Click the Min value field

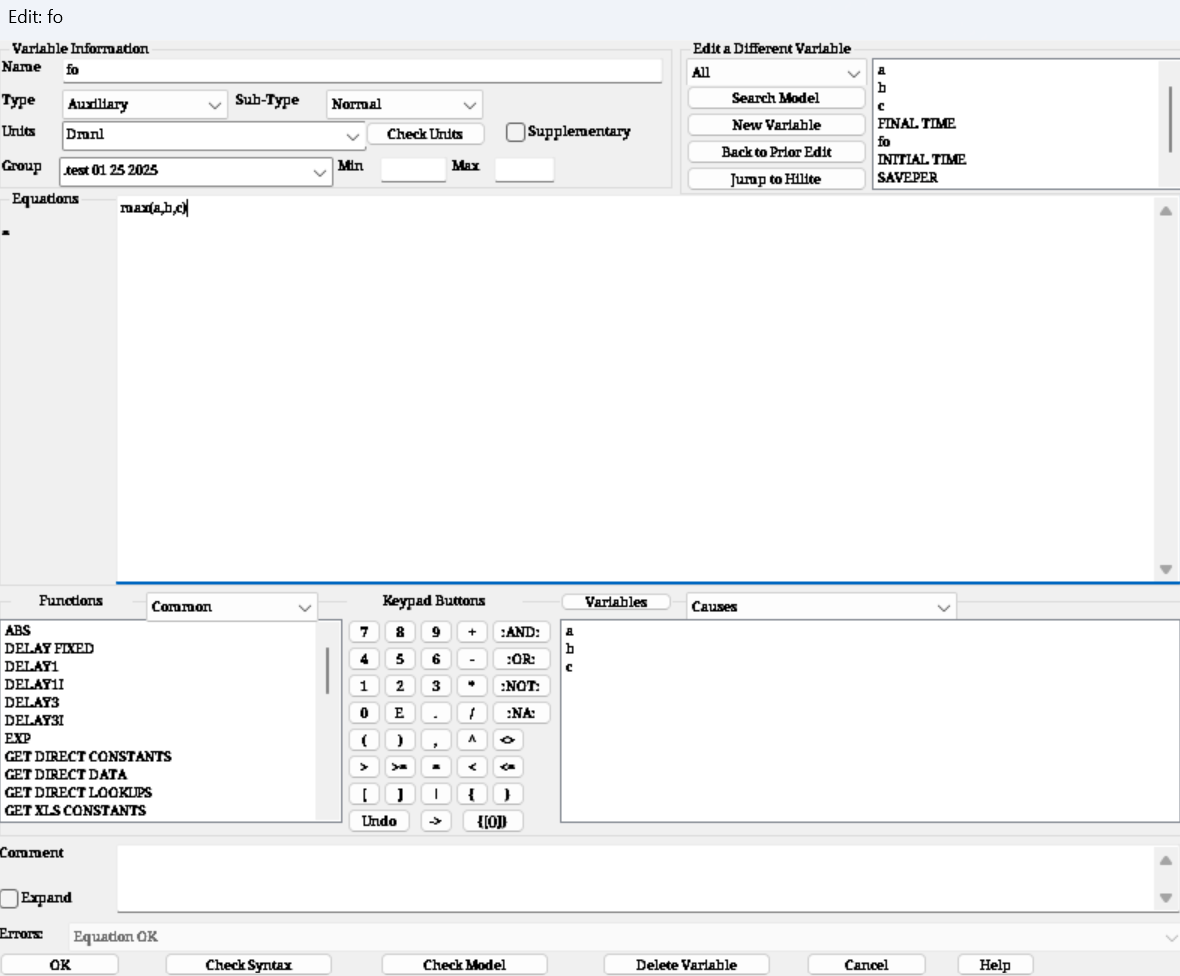pyautogui.click(x=413, y=169)
